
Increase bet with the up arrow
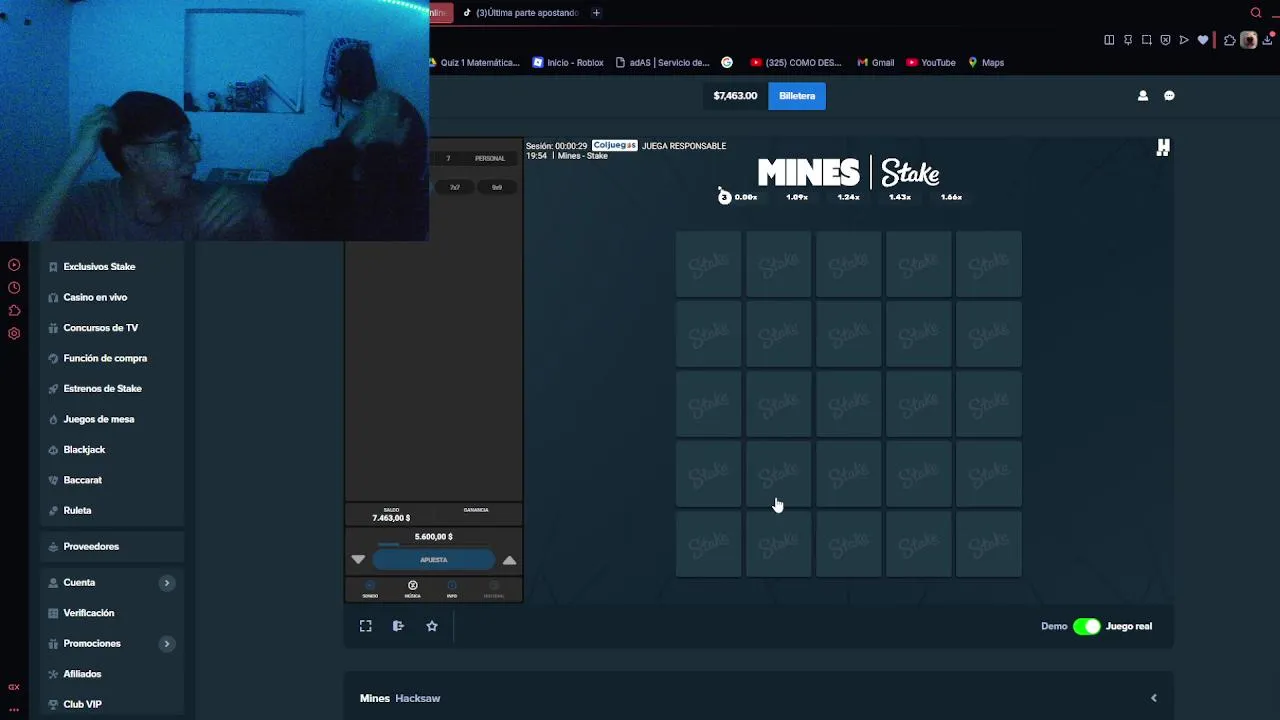[x=510, y=560]
